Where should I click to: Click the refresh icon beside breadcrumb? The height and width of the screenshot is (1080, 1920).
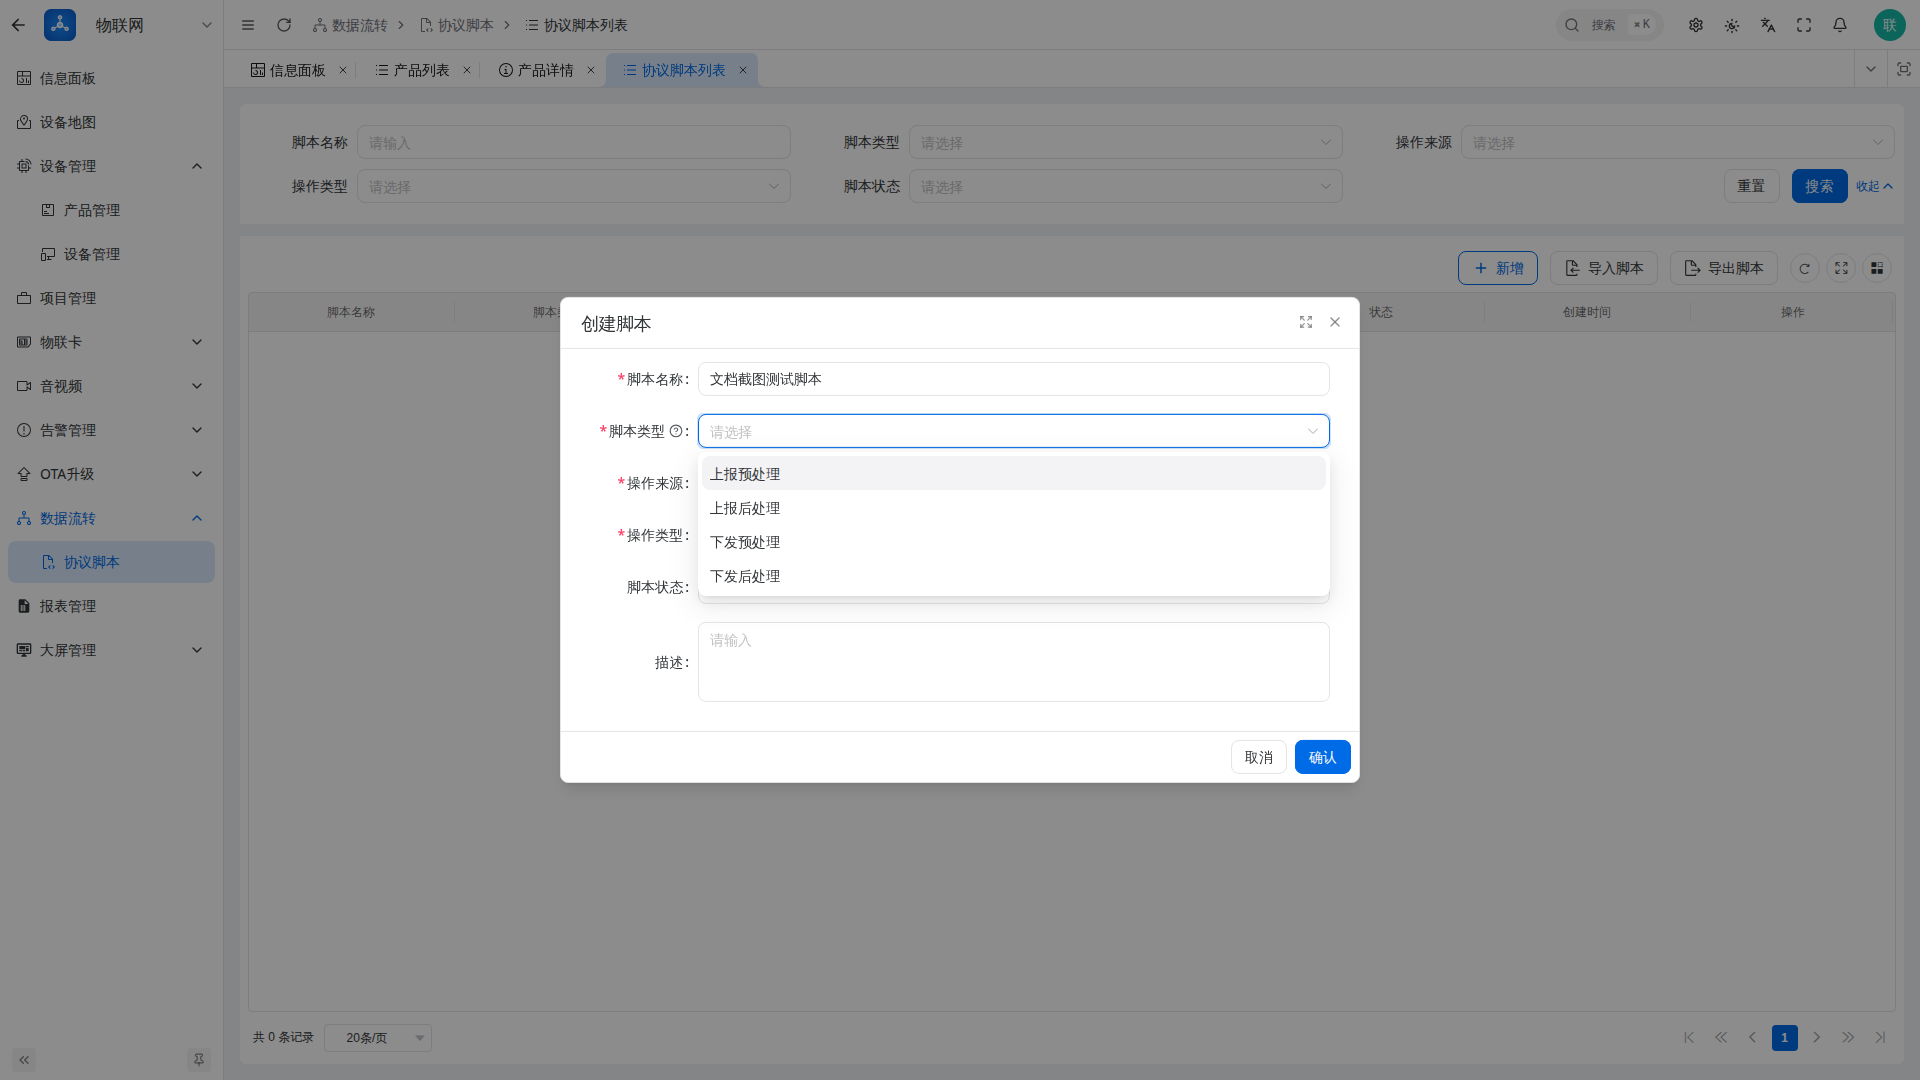(284, 25)
